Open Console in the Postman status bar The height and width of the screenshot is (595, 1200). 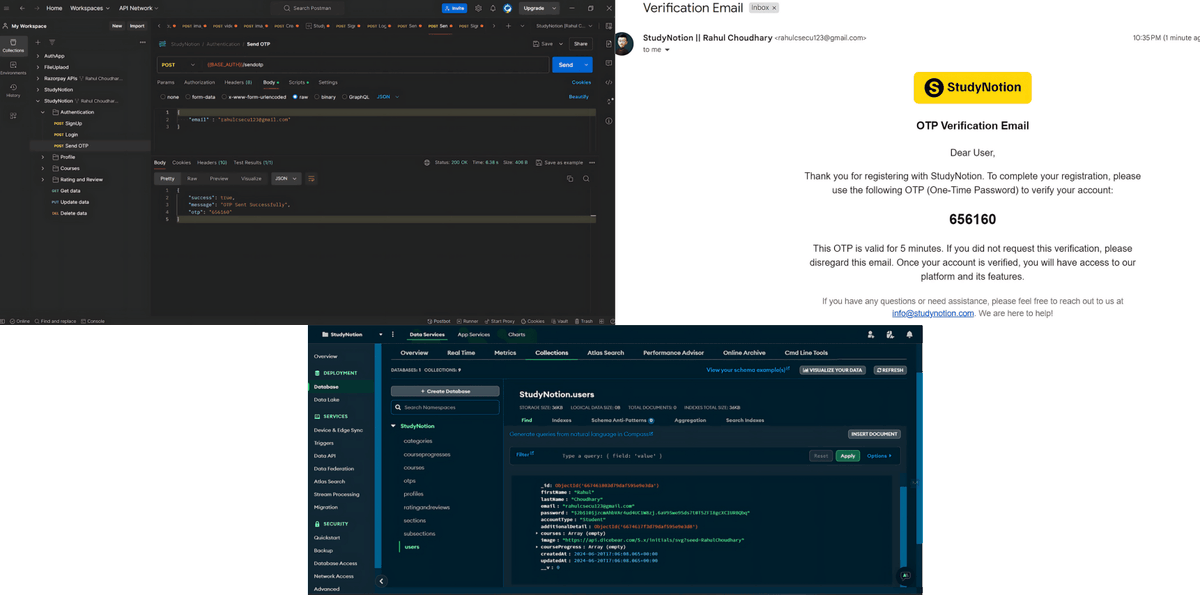click(91, 321)
